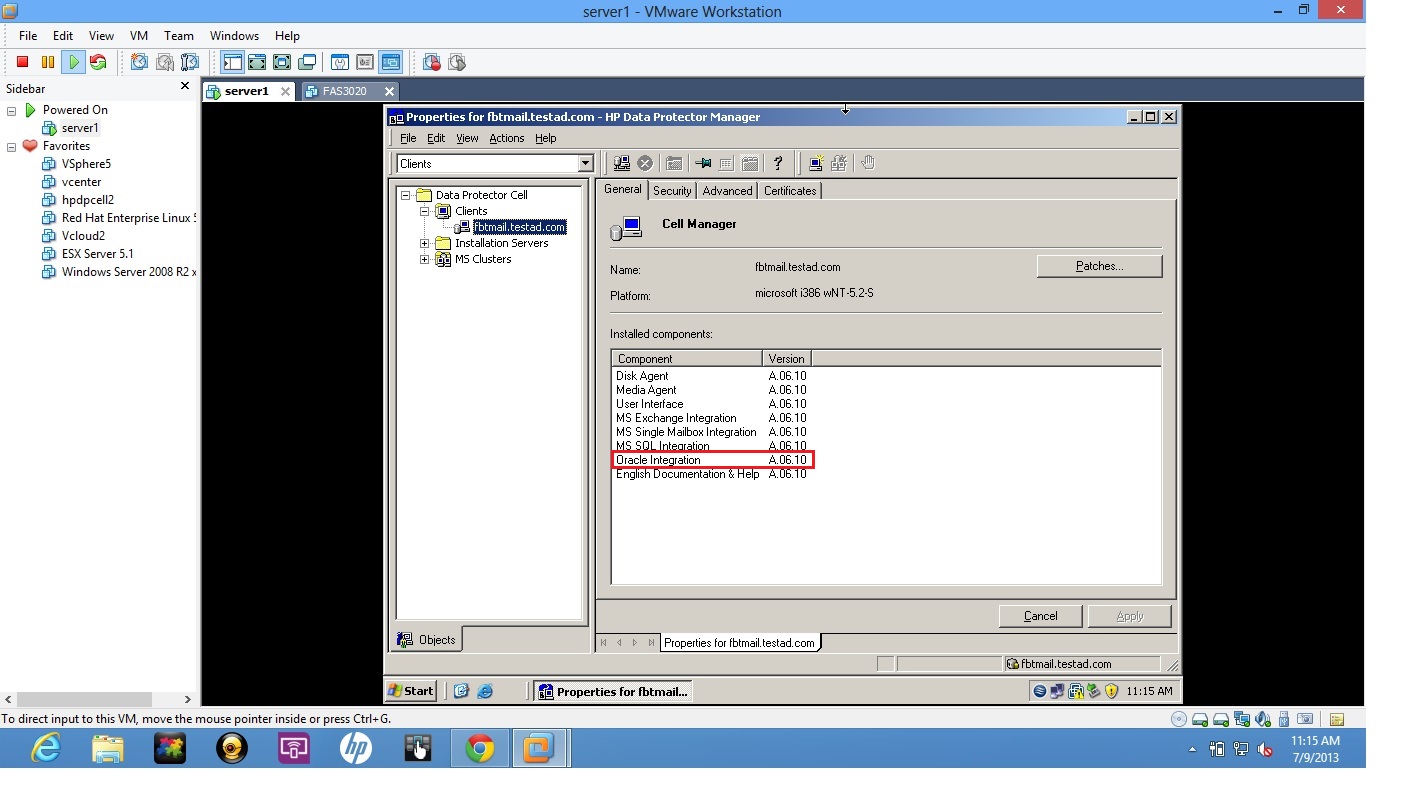This screenshot has width=1406, height=804.
Task: Open Google Chrome from the taskbar
Action: click(x=479, y=748)
